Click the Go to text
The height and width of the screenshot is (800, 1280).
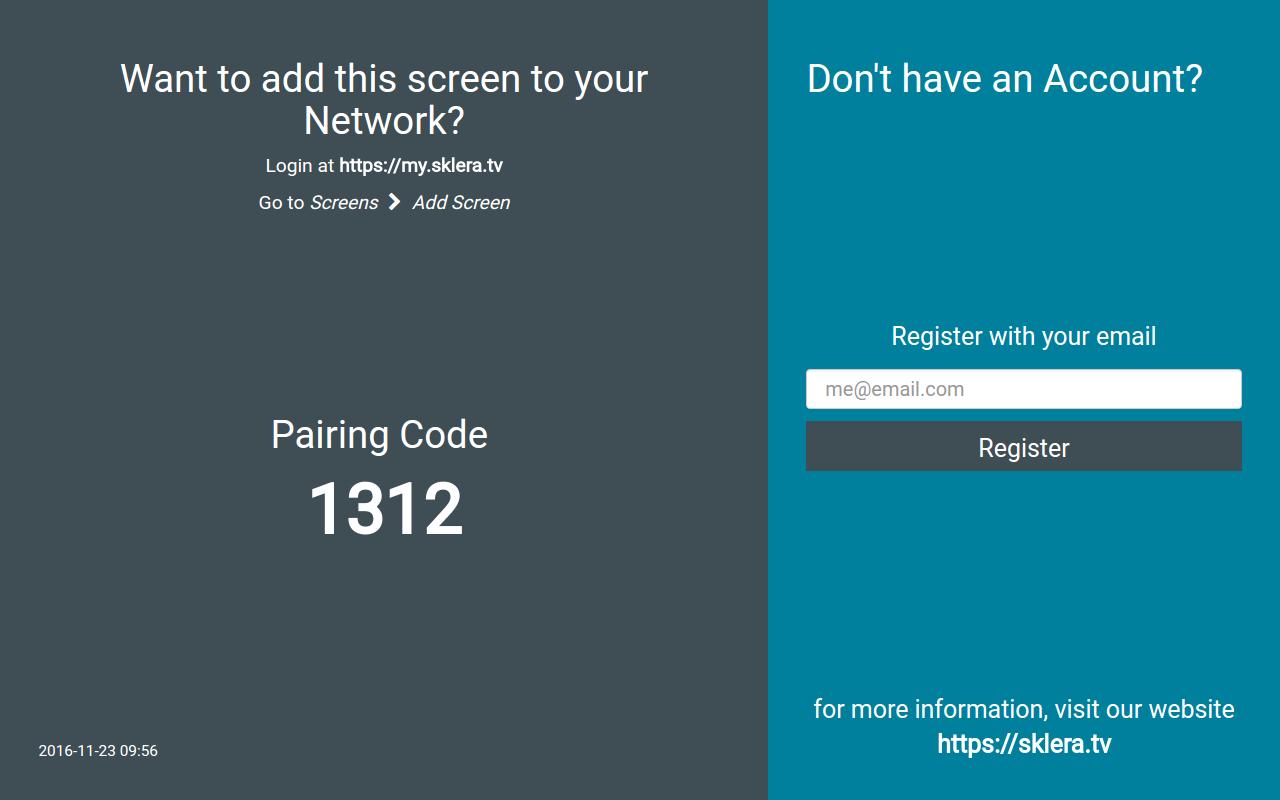281,202
